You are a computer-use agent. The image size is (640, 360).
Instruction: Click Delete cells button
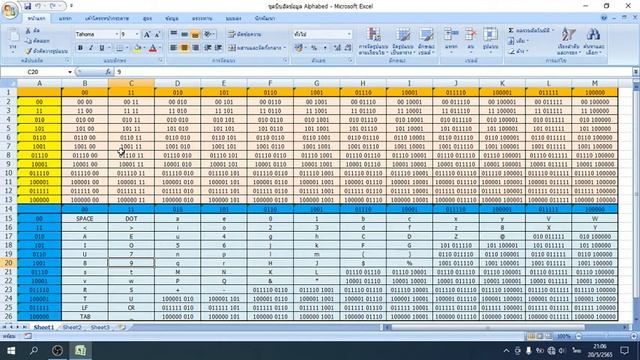pos(471,40)
